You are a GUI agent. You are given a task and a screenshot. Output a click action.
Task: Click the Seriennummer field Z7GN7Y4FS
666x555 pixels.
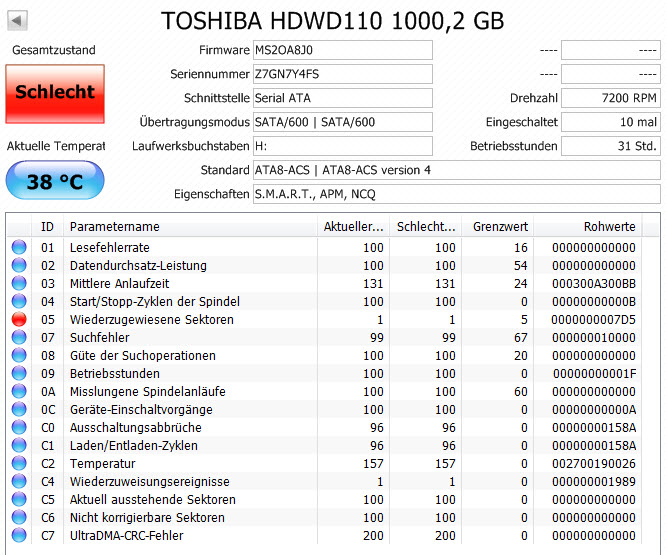pyautogui.click(x=343, y=74)
